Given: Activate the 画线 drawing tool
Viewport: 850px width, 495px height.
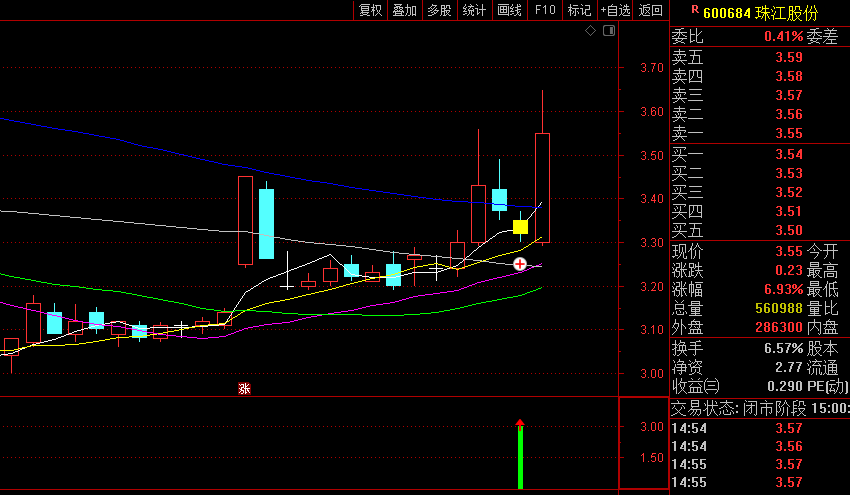Looking at the screenshot, I should coord(510,10).
